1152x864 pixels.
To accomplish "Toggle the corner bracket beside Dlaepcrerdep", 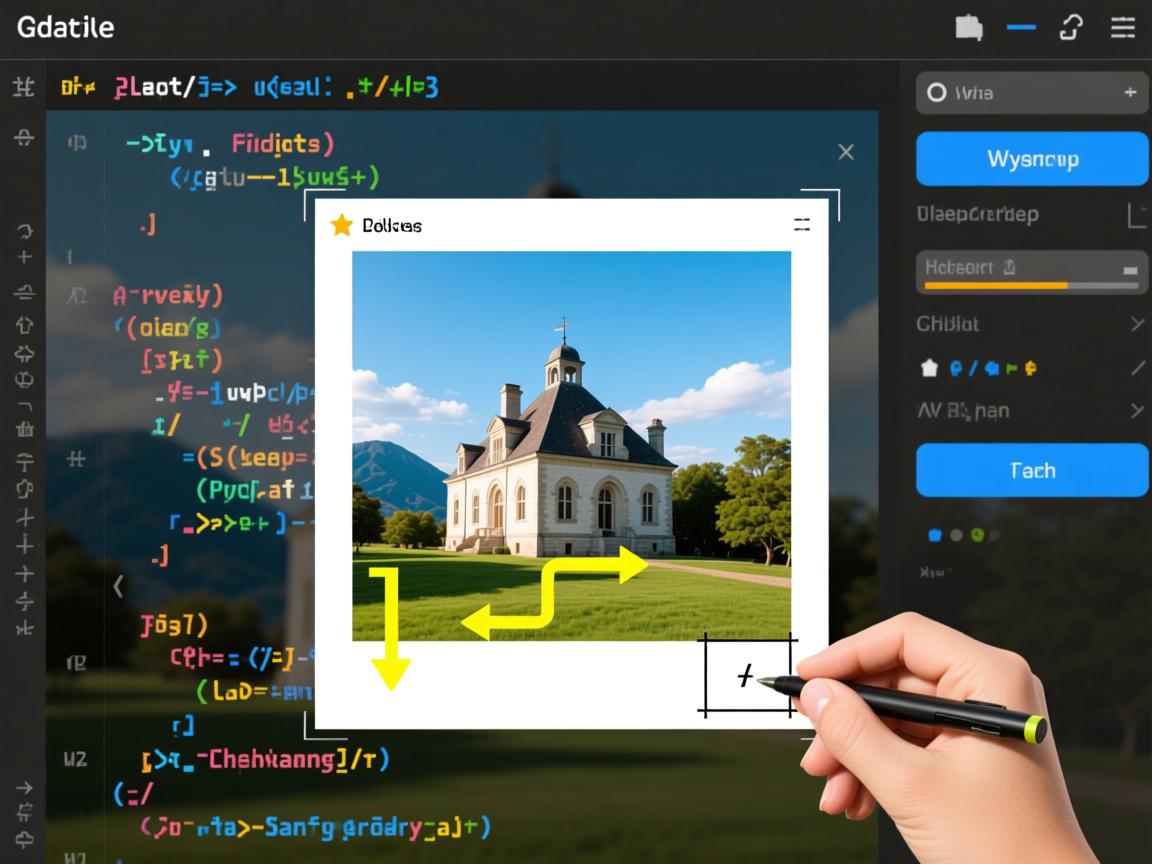I will [1136, 215].
